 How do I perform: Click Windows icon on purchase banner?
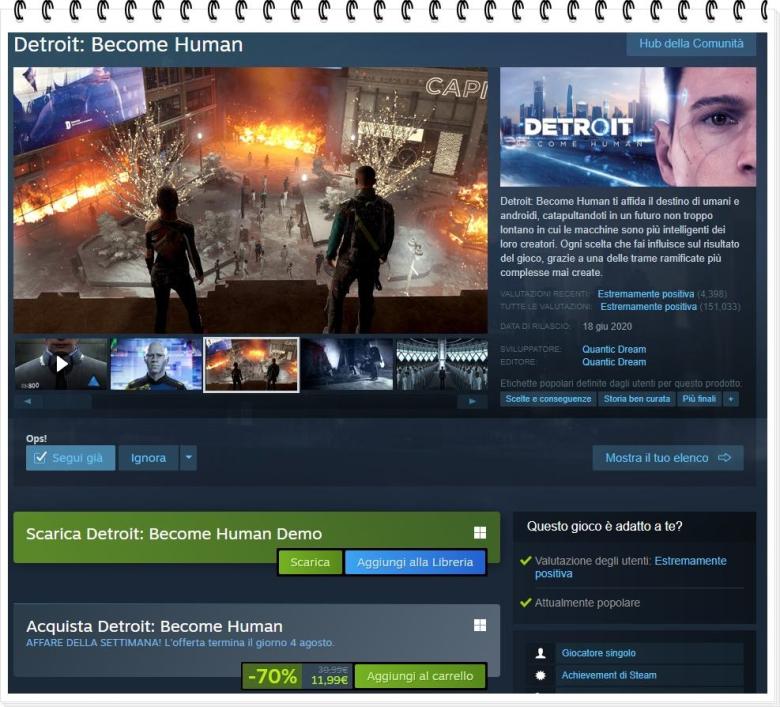480,625
